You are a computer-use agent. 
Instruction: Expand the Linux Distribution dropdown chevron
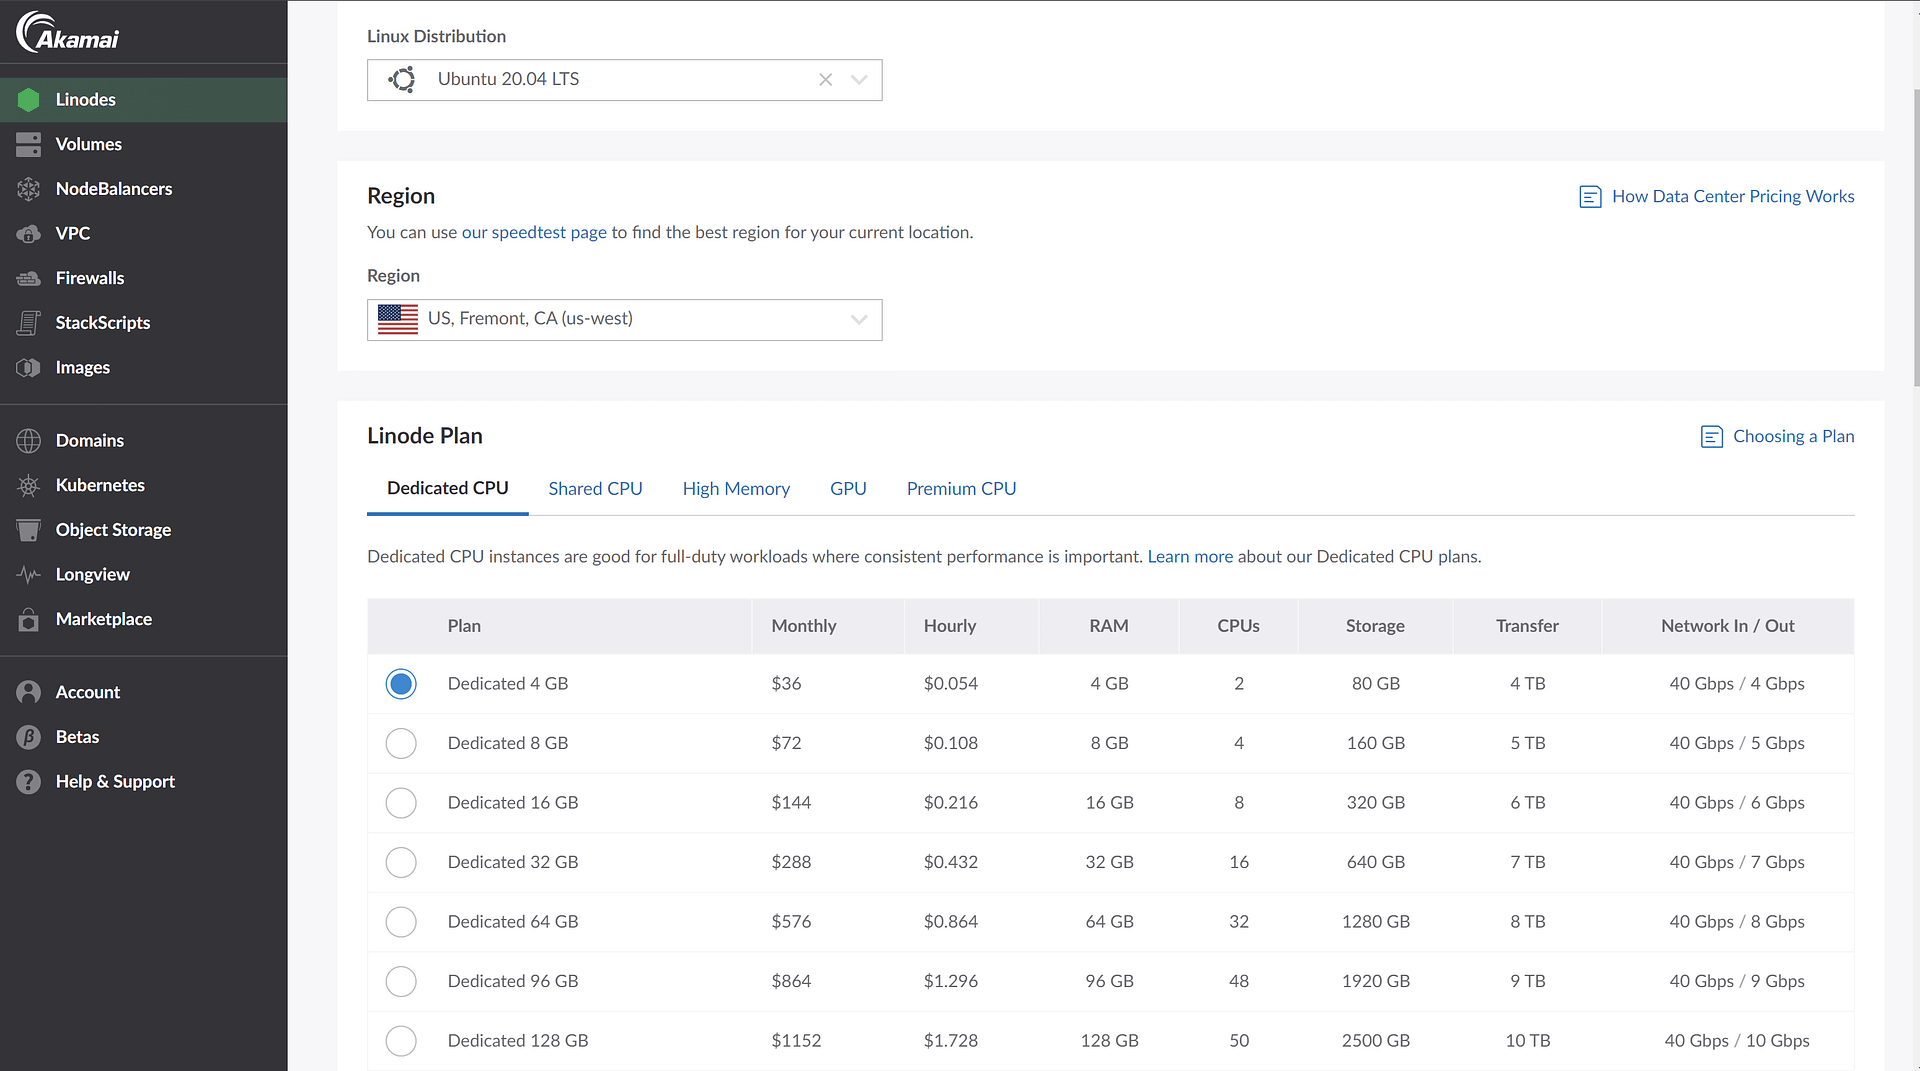(x=859, y=80)
